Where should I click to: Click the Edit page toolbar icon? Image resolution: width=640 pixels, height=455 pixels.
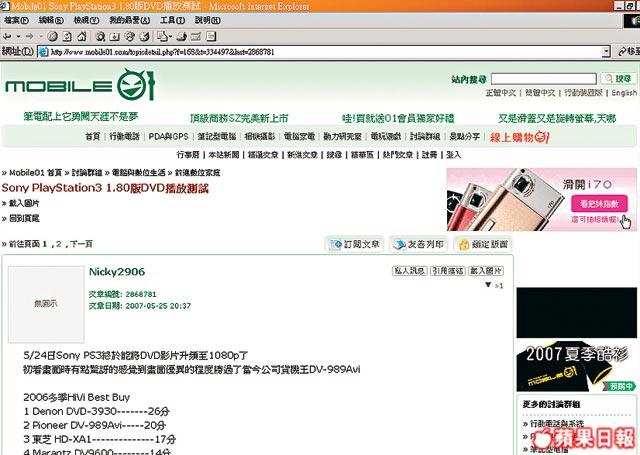coord(196,37)
